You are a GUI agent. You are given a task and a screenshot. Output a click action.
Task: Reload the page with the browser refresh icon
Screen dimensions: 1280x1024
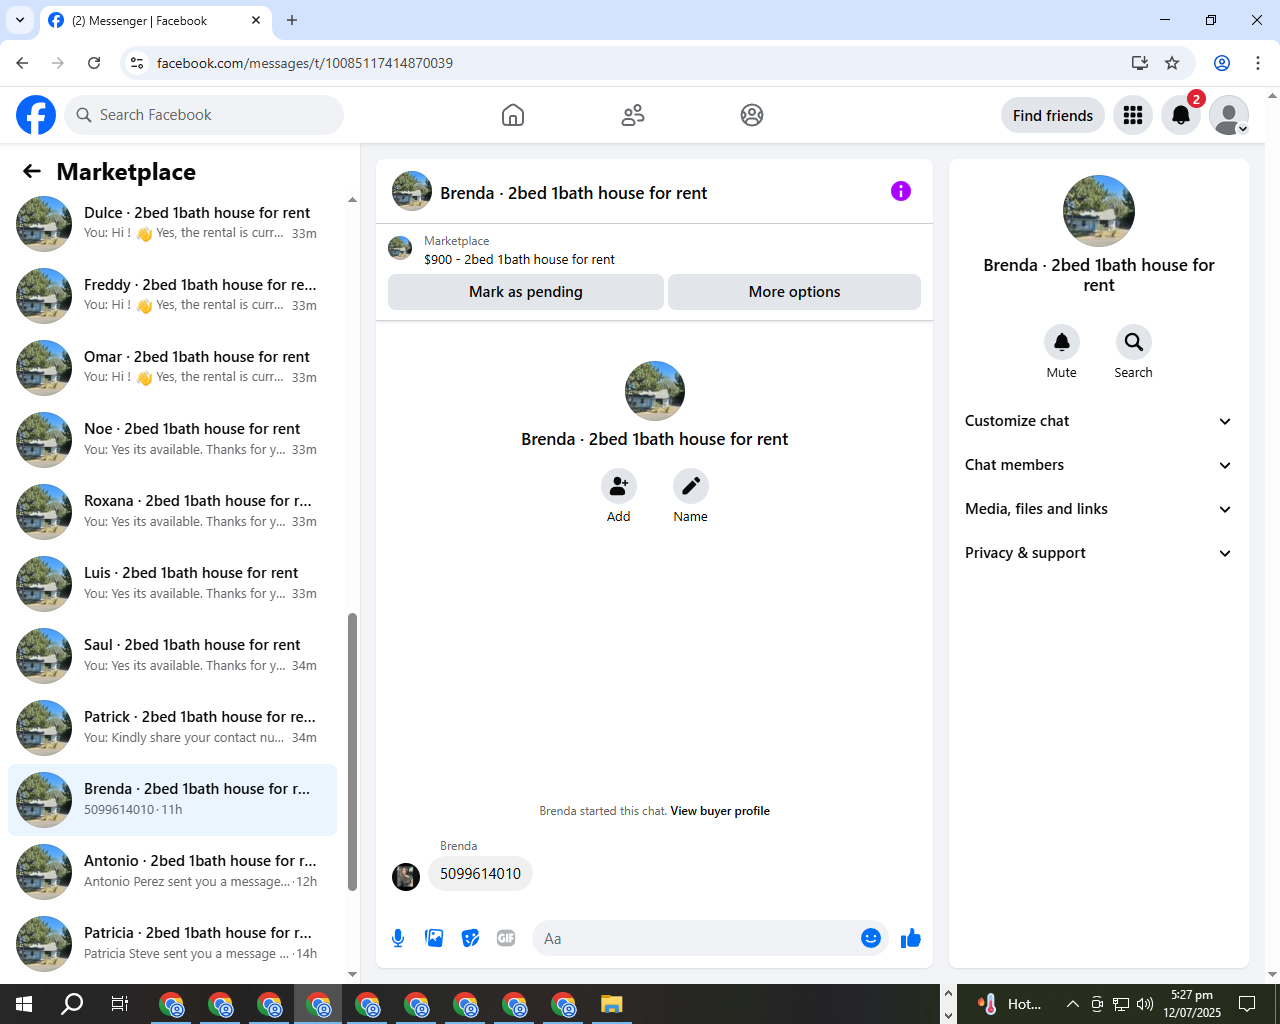click(94, 63)
